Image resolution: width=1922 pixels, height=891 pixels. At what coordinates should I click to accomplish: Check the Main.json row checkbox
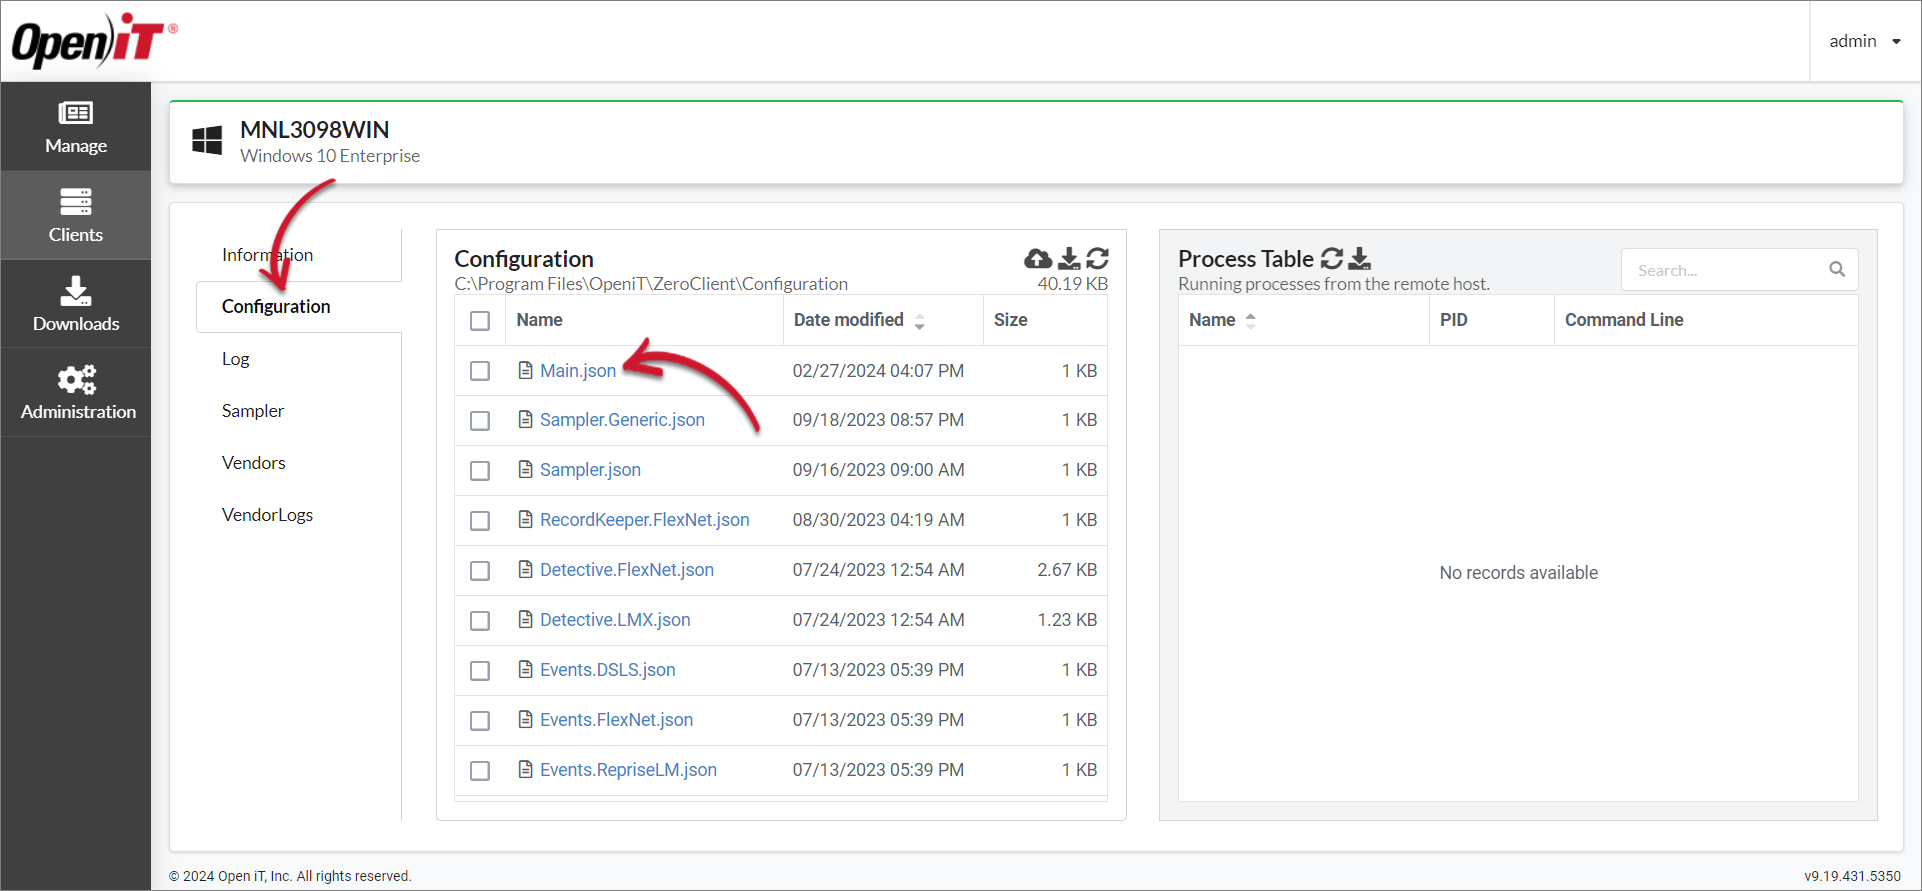[480, 371]
